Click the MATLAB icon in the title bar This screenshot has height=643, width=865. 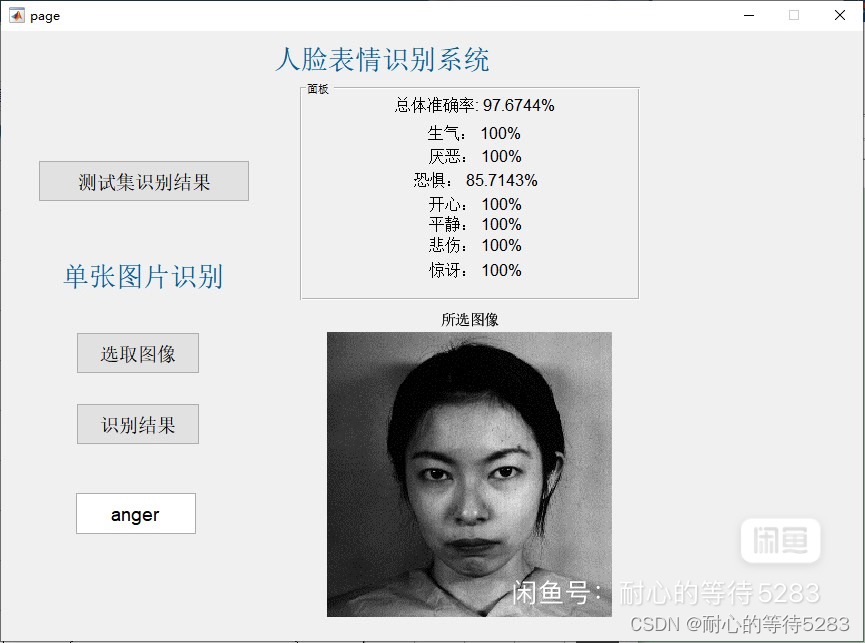pyautogui.click(x=17, y=15)
